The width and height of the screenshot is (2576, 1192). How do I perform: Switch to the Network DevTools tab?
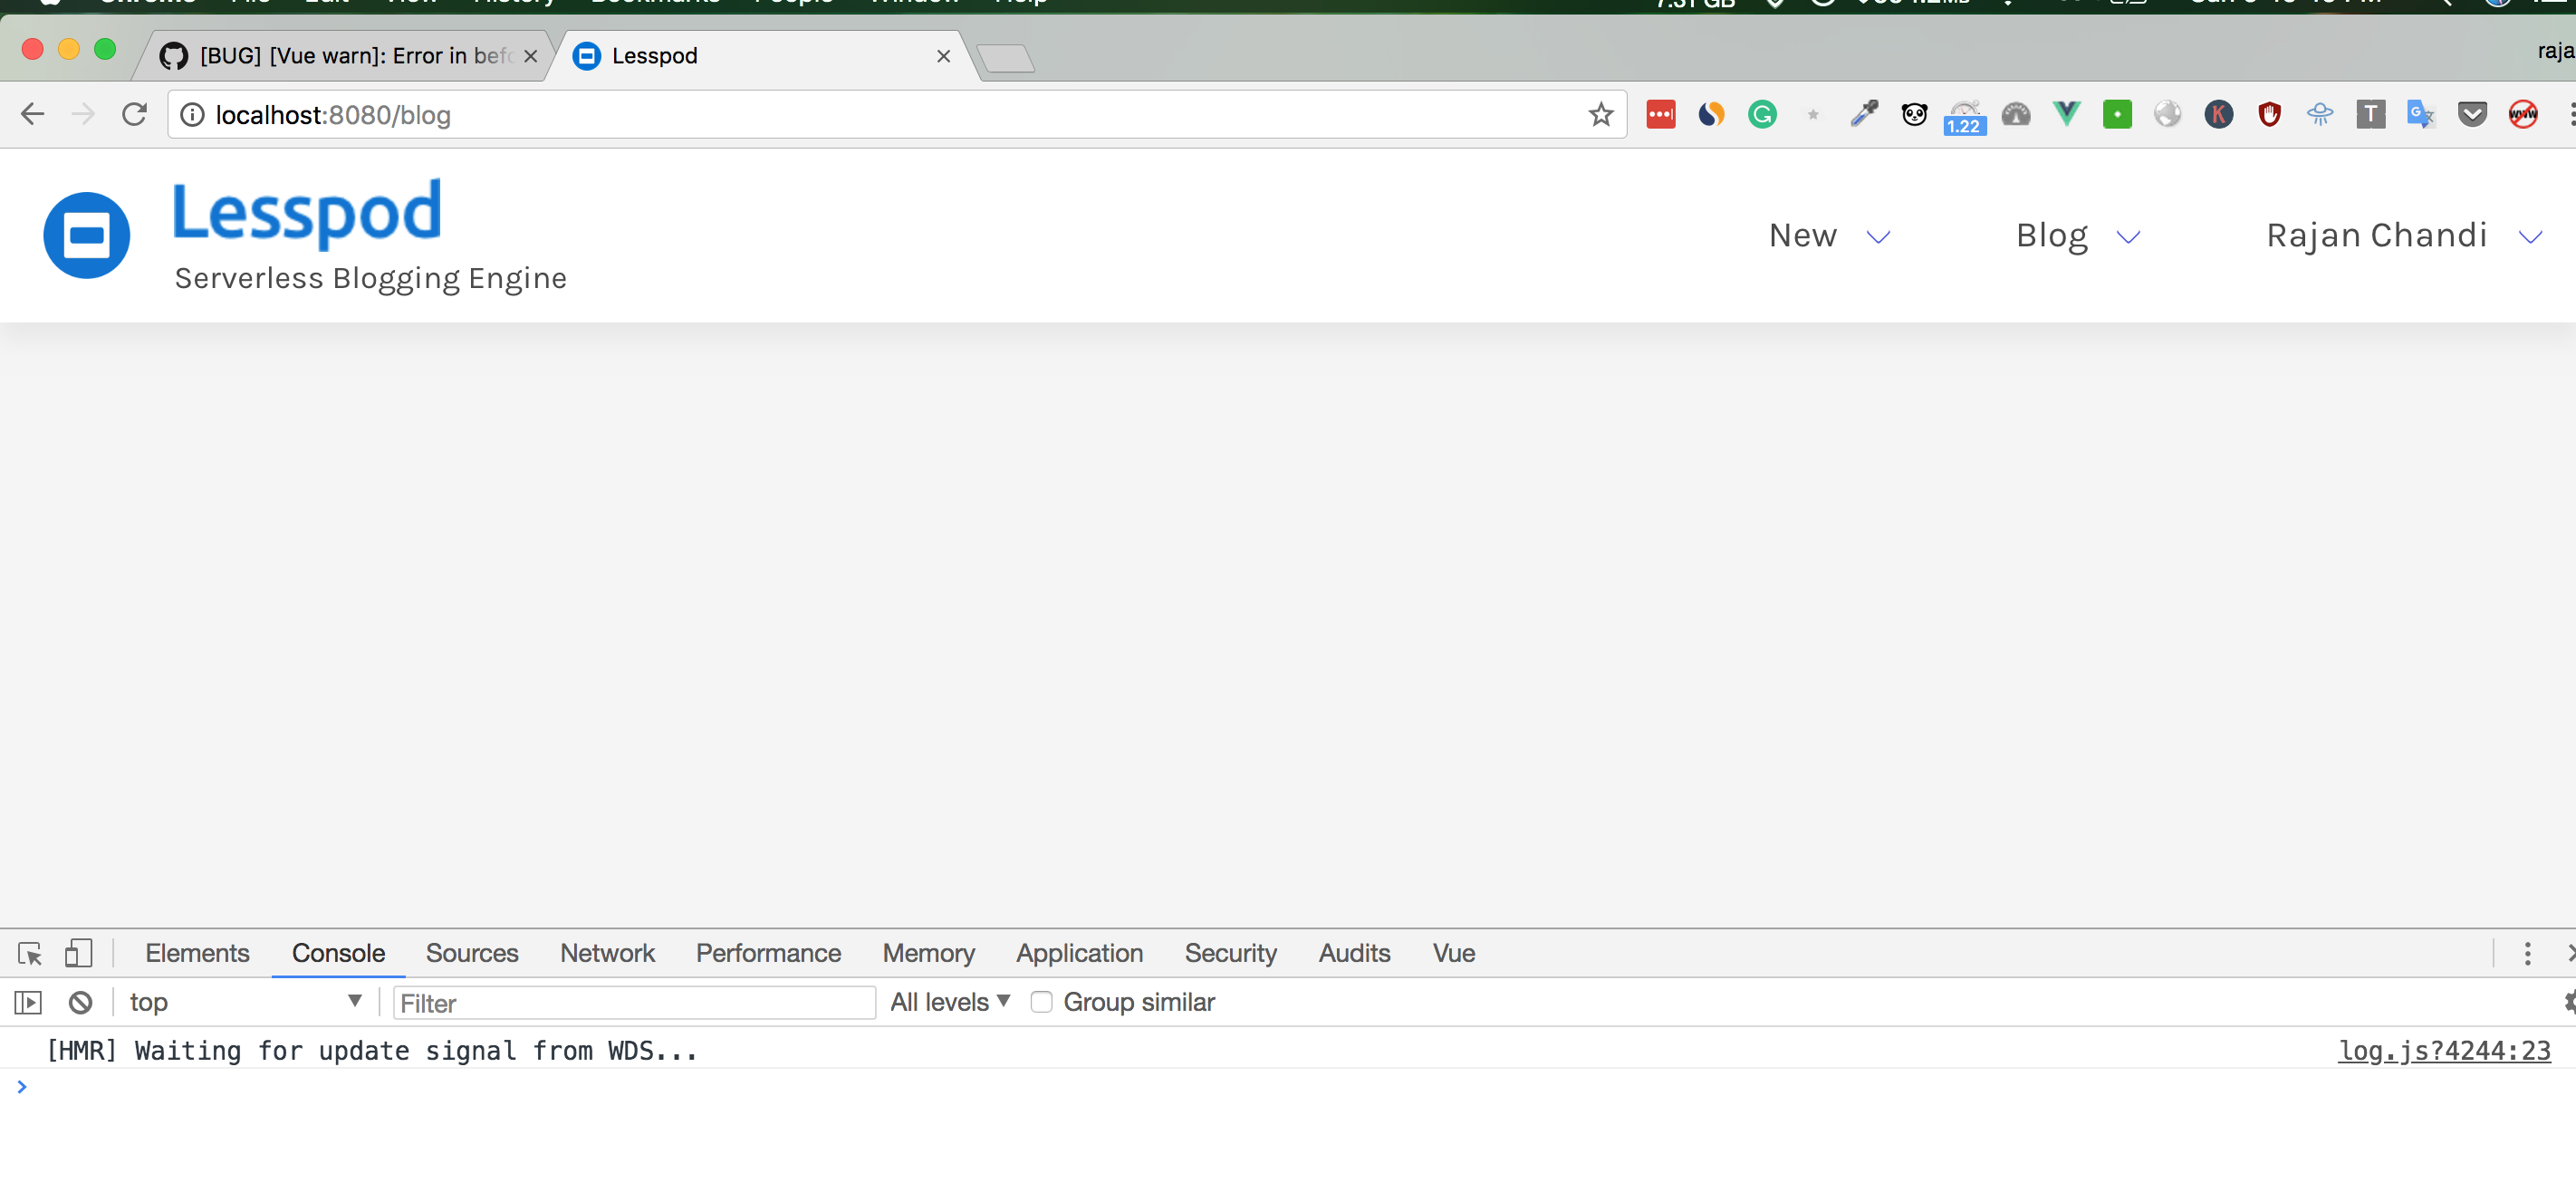607,953
